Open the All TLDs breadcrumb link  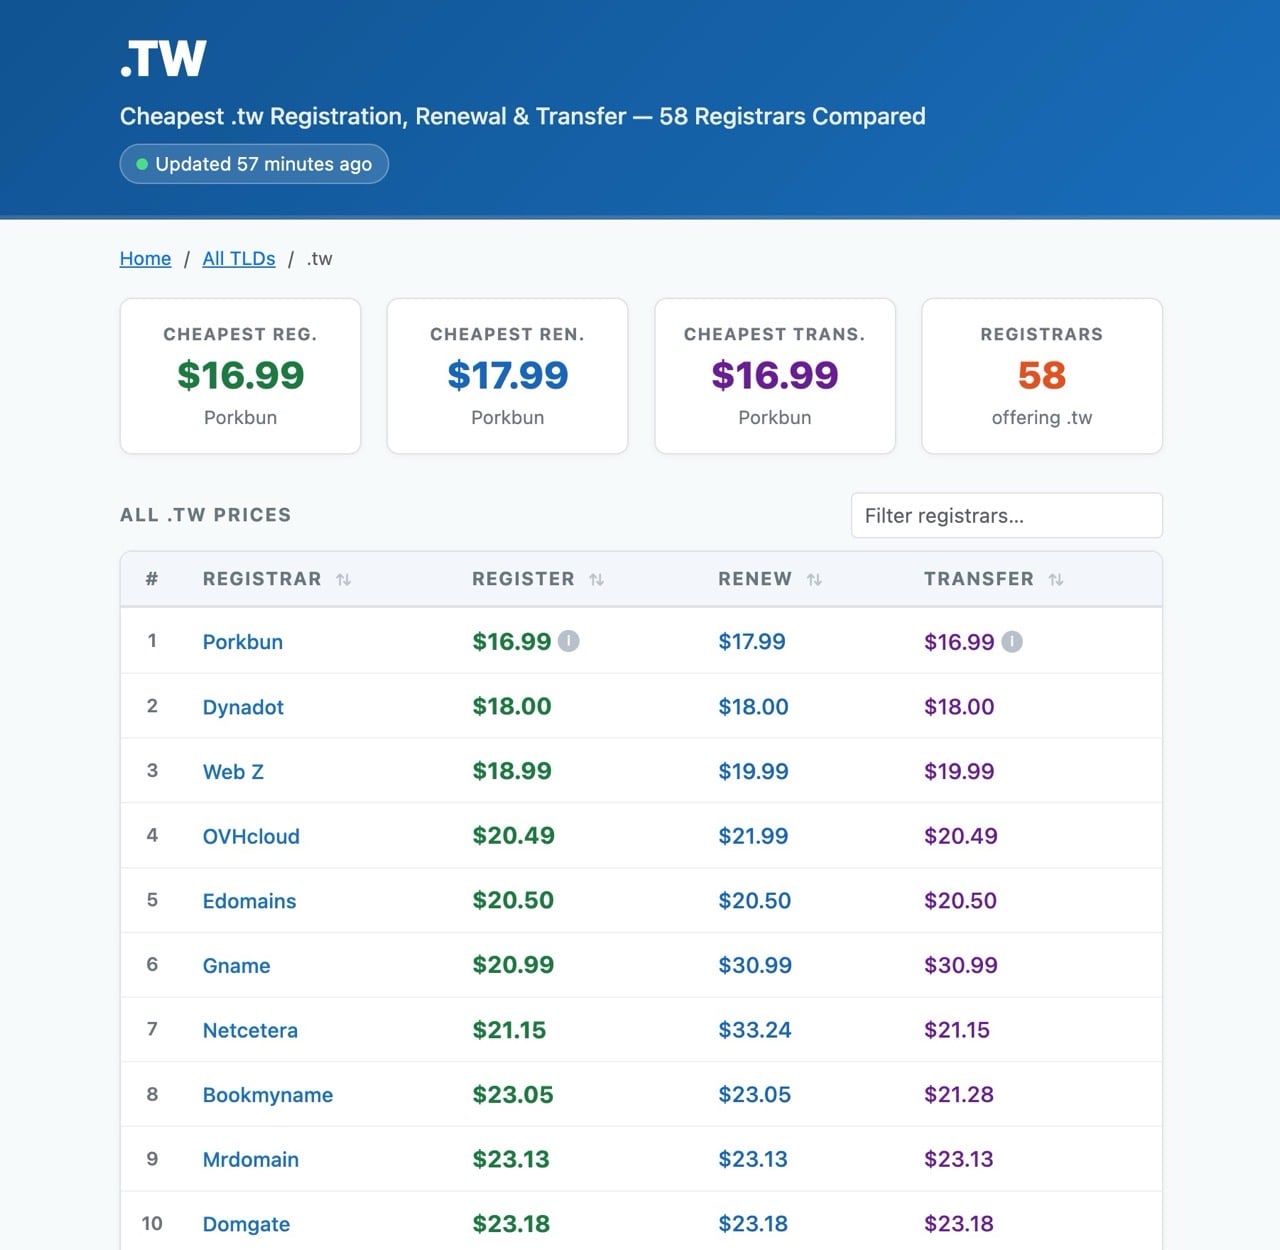pos(238,259)
